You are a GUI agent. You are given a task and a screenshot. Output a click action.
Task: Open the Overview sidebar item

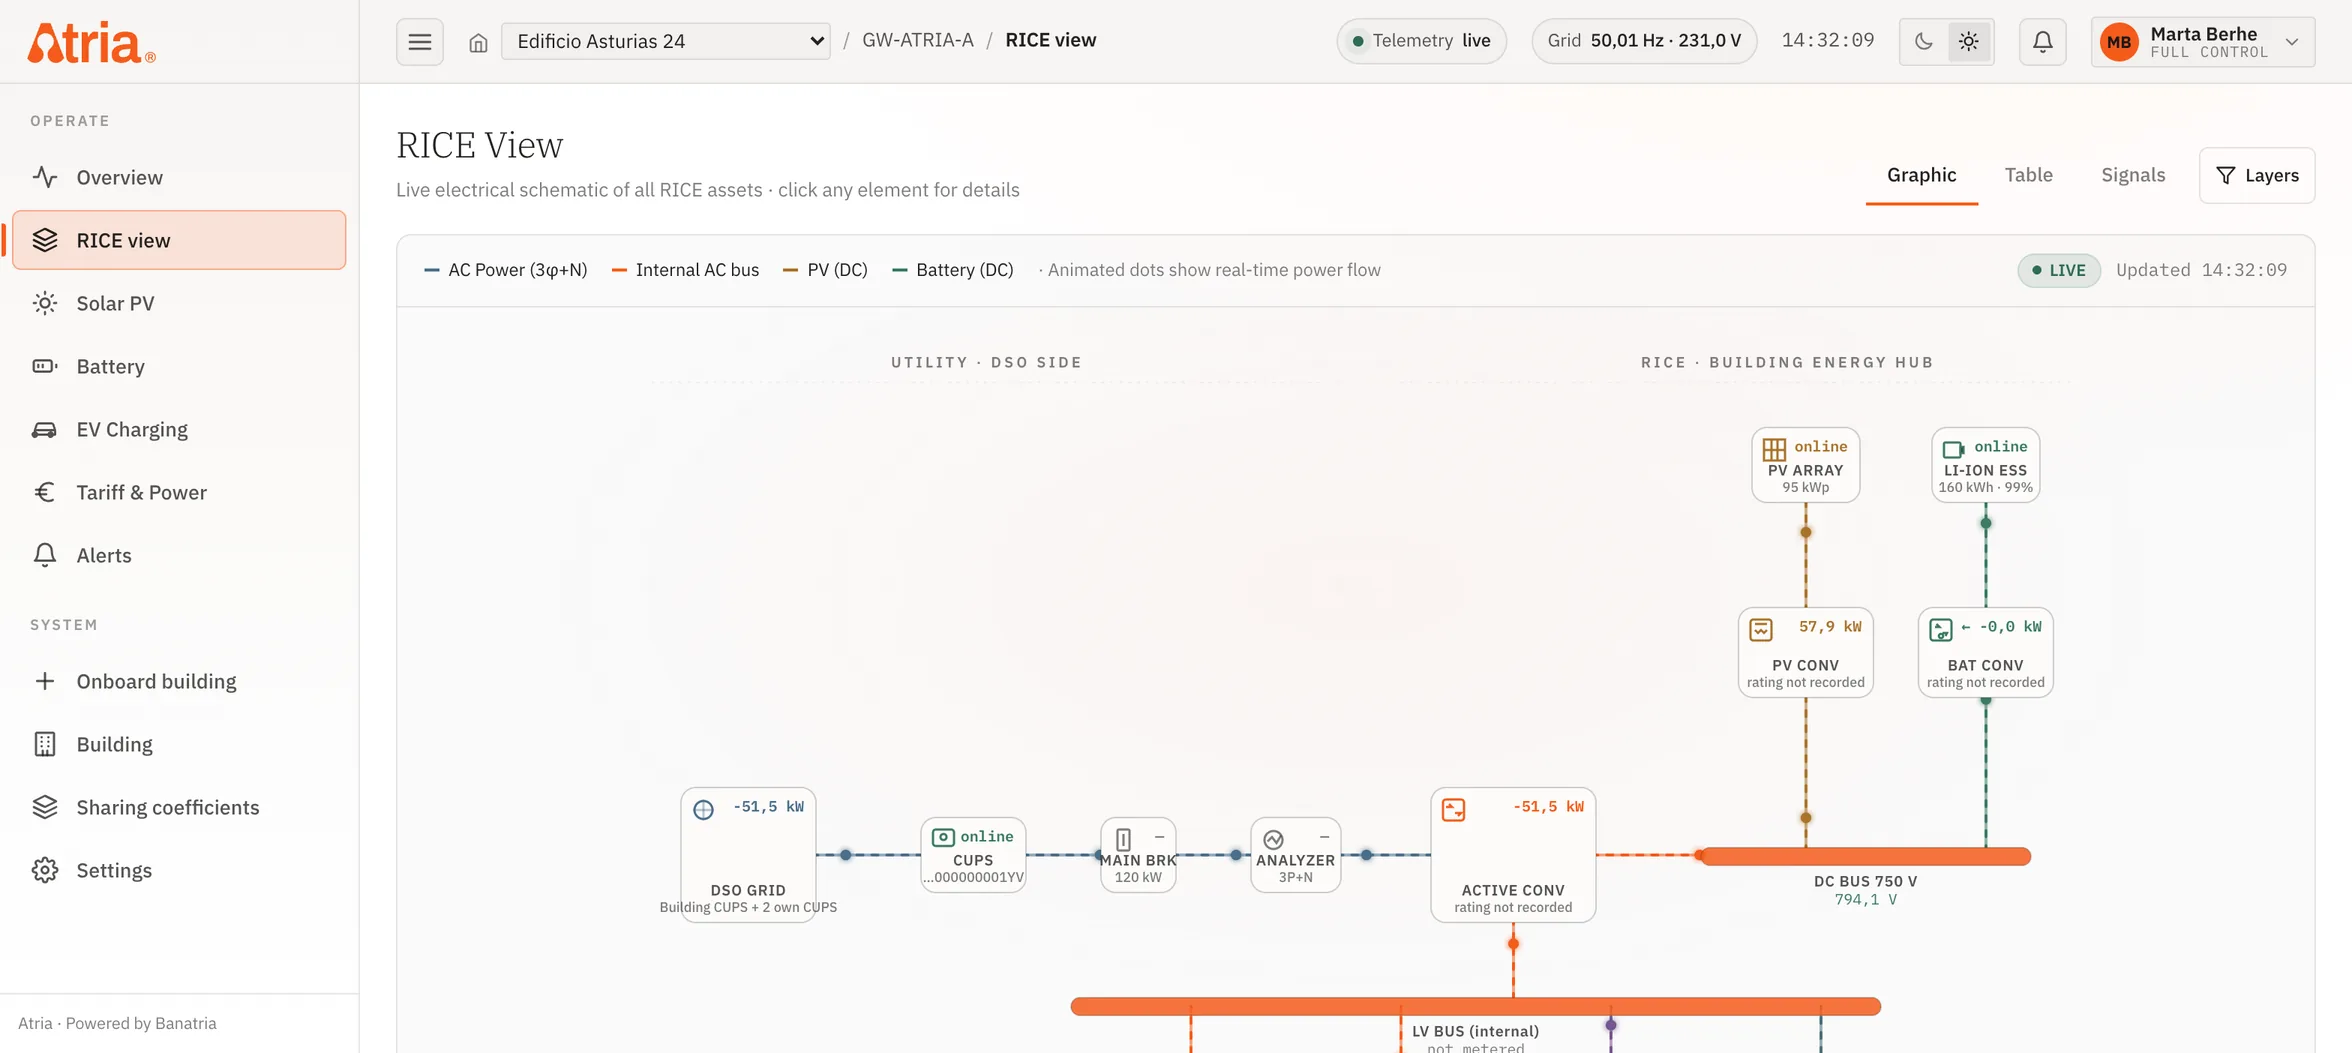click(x=180, y=177)
